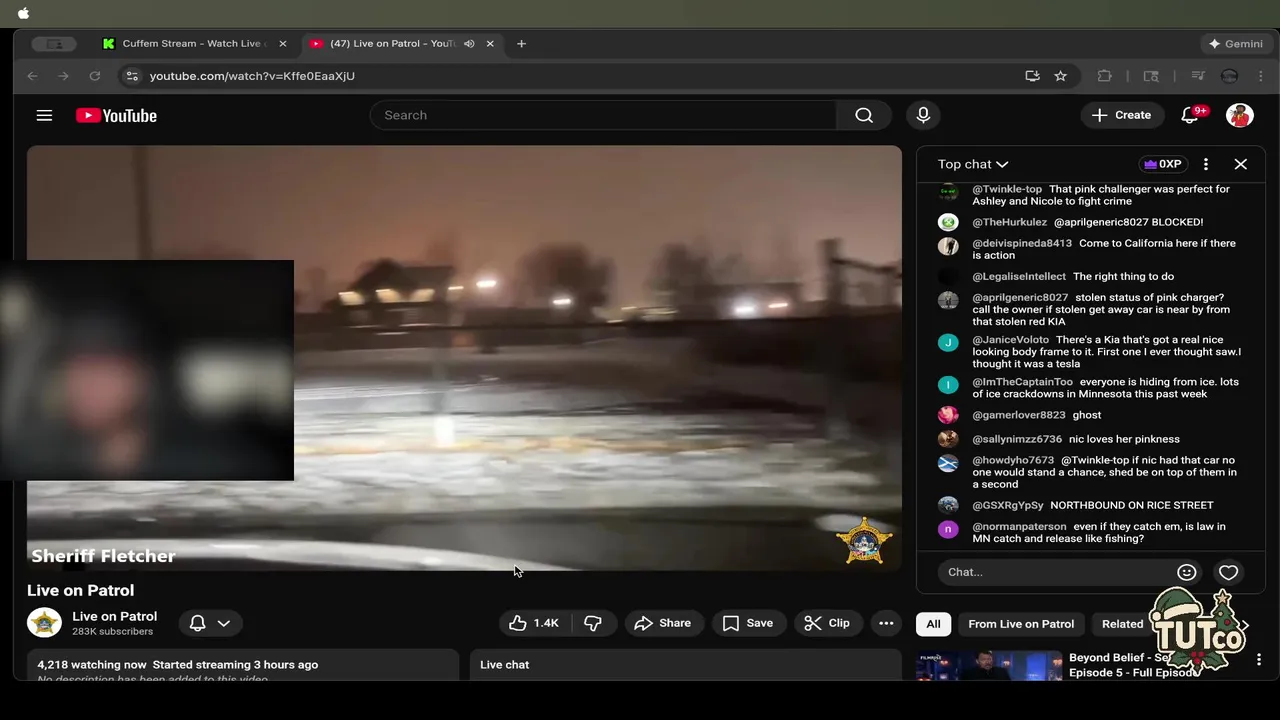This screenshot has height=720, width=1280.
Task: Click the video player area
Action: pos(464,358)
